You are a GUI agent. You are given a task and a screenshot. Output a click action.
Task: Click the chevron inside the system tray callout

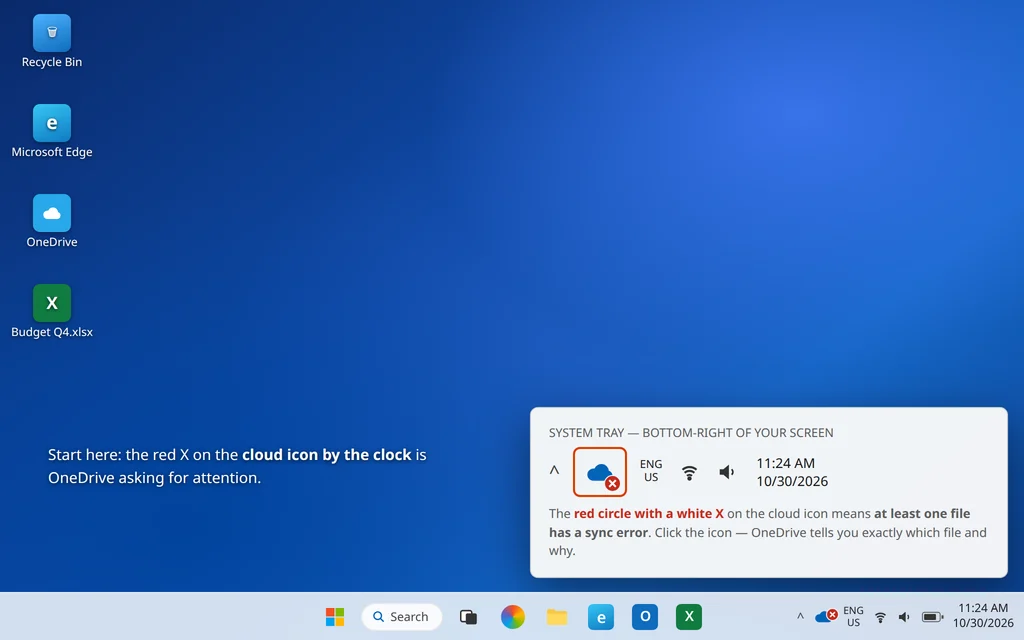point(554,470)
